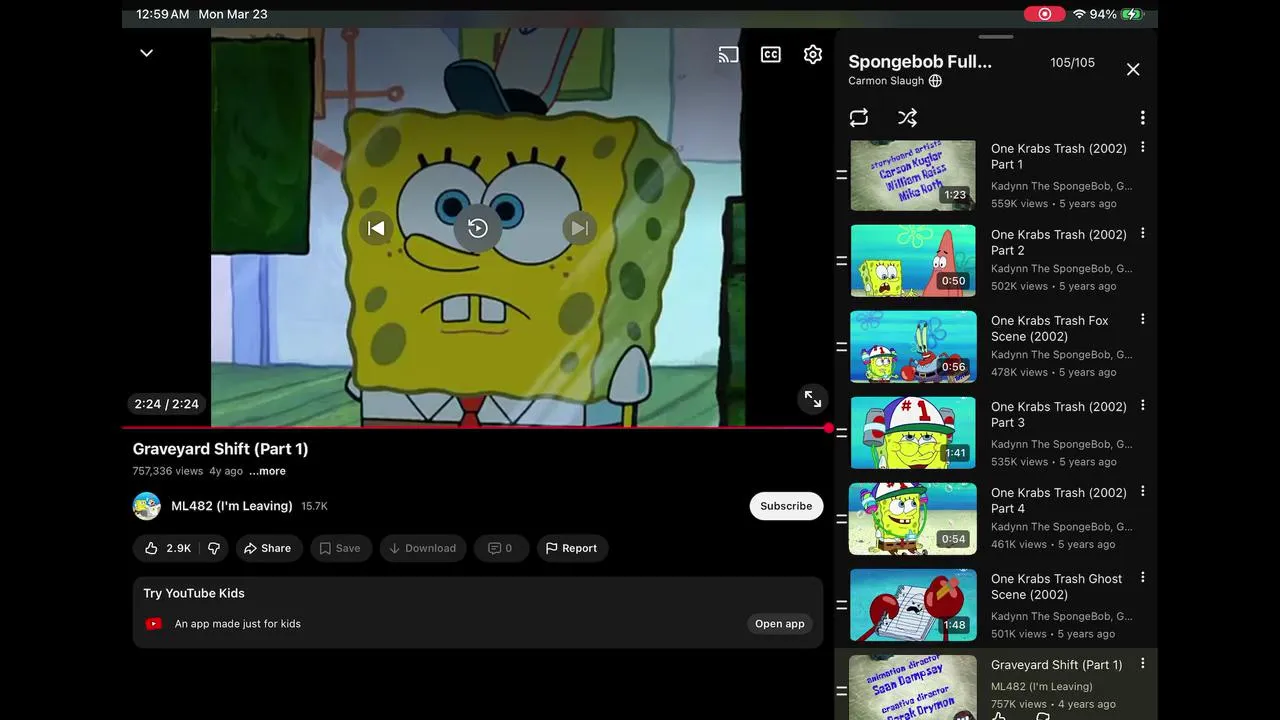Like the video with 2.9K likes
1280x720 pixels.
tap(168, 548)
